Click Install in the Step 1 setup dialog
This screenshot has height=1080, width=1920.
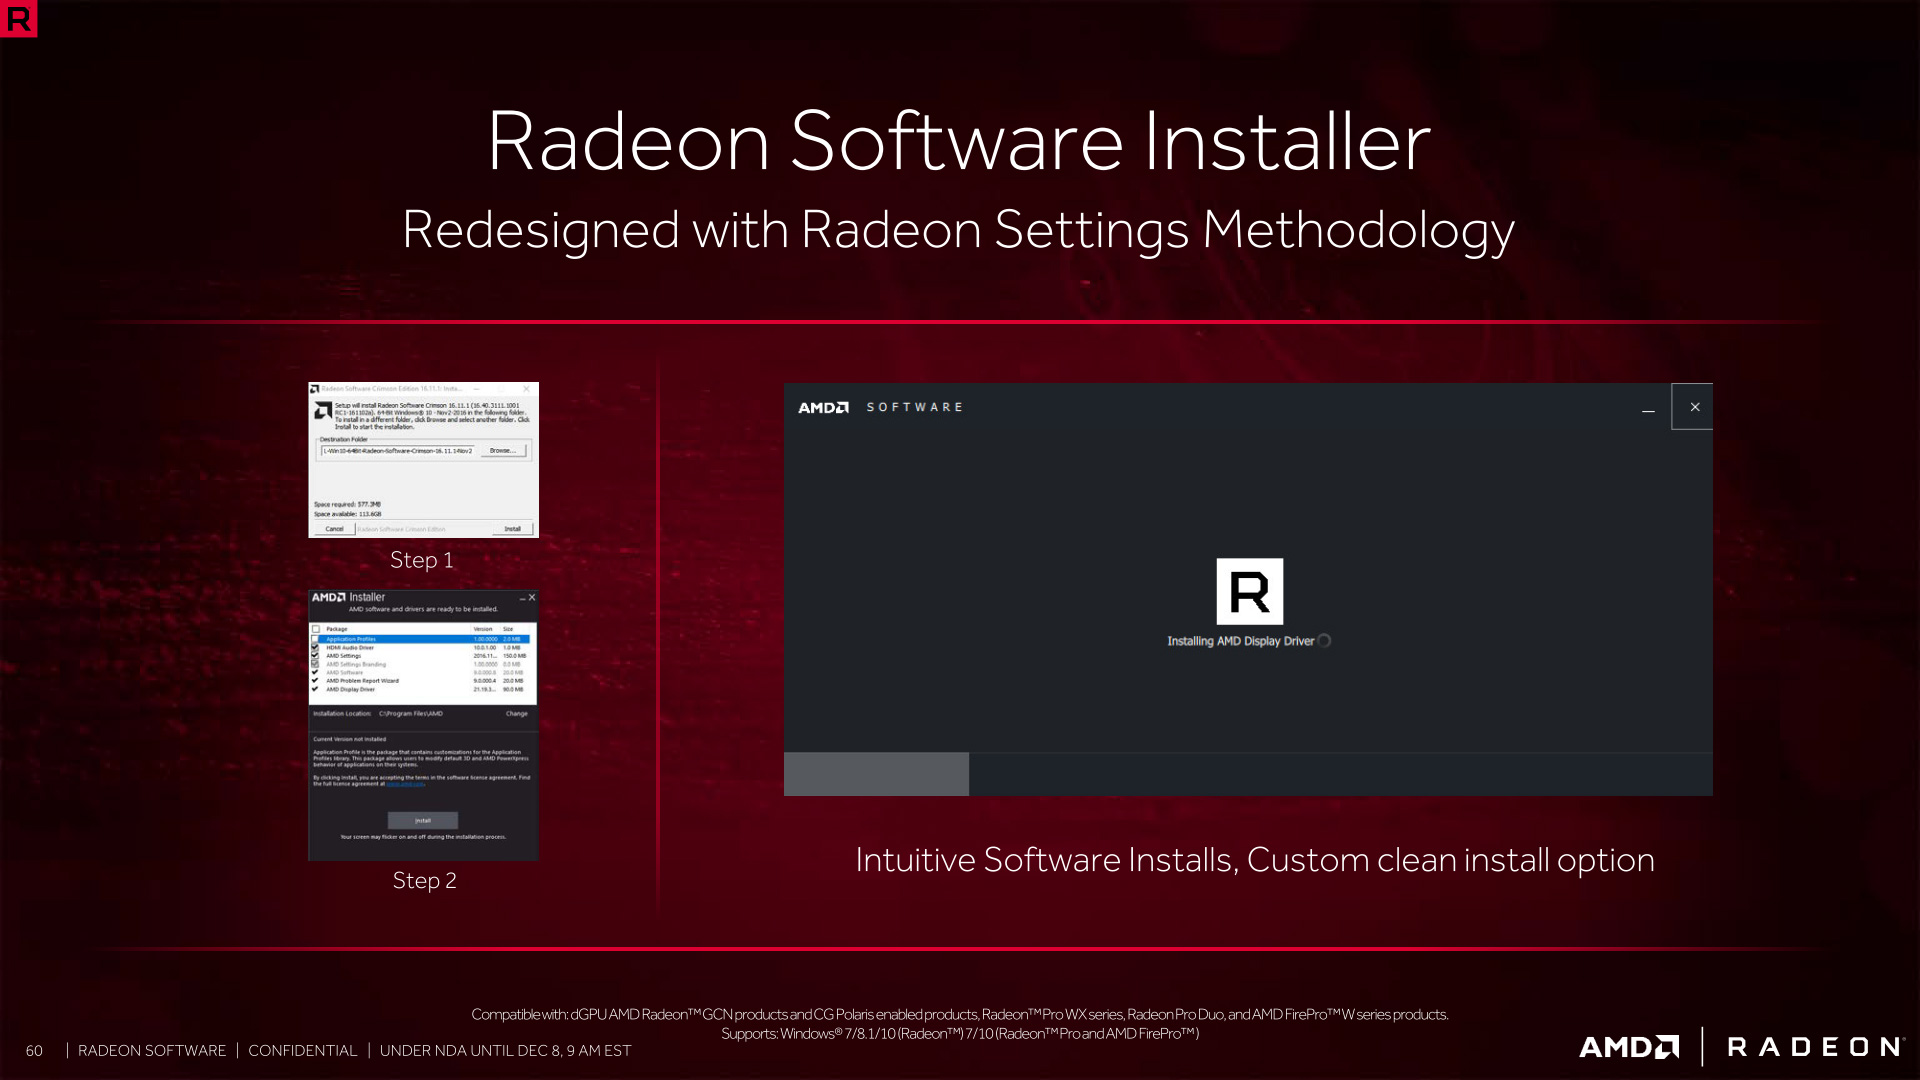pos(512,529)
